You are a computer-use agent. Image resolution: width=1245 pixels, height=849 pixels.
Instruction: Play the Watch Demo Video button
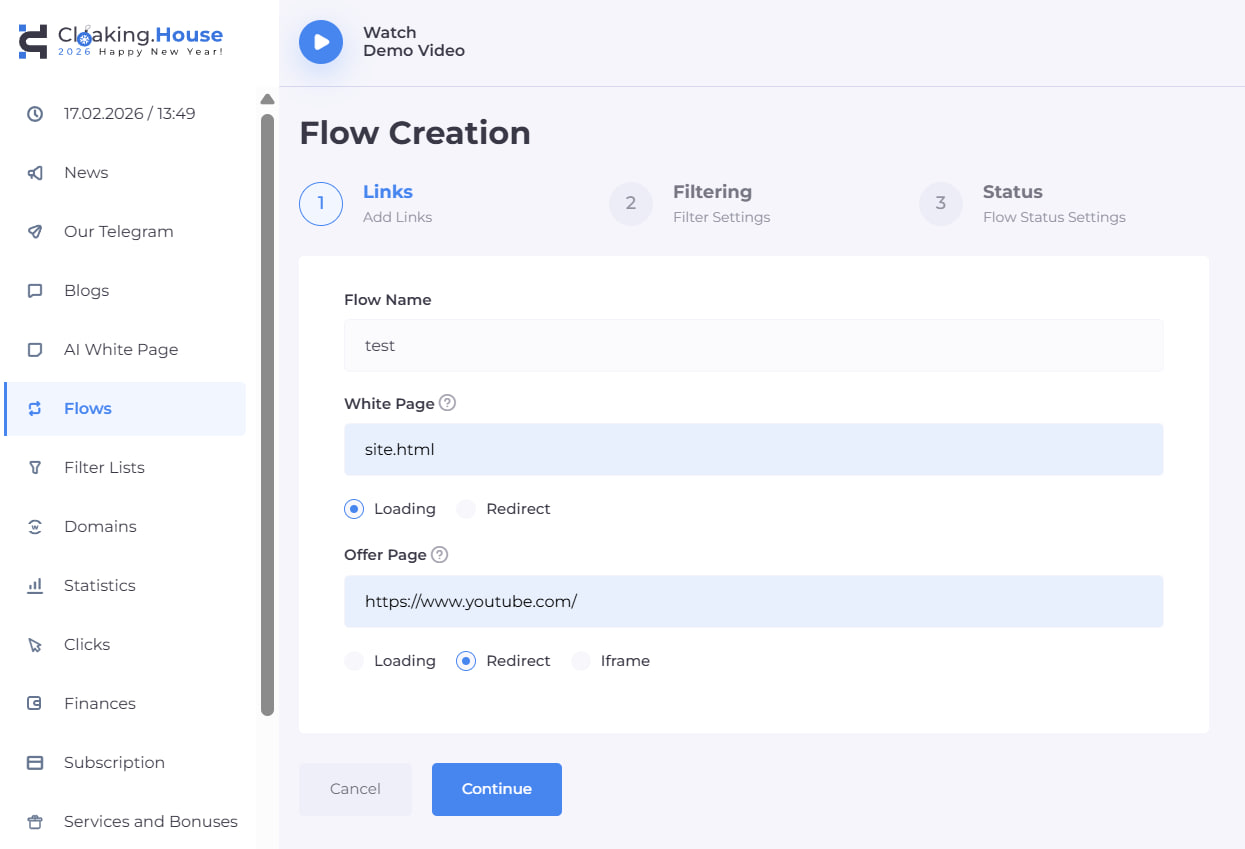[321, 42]
